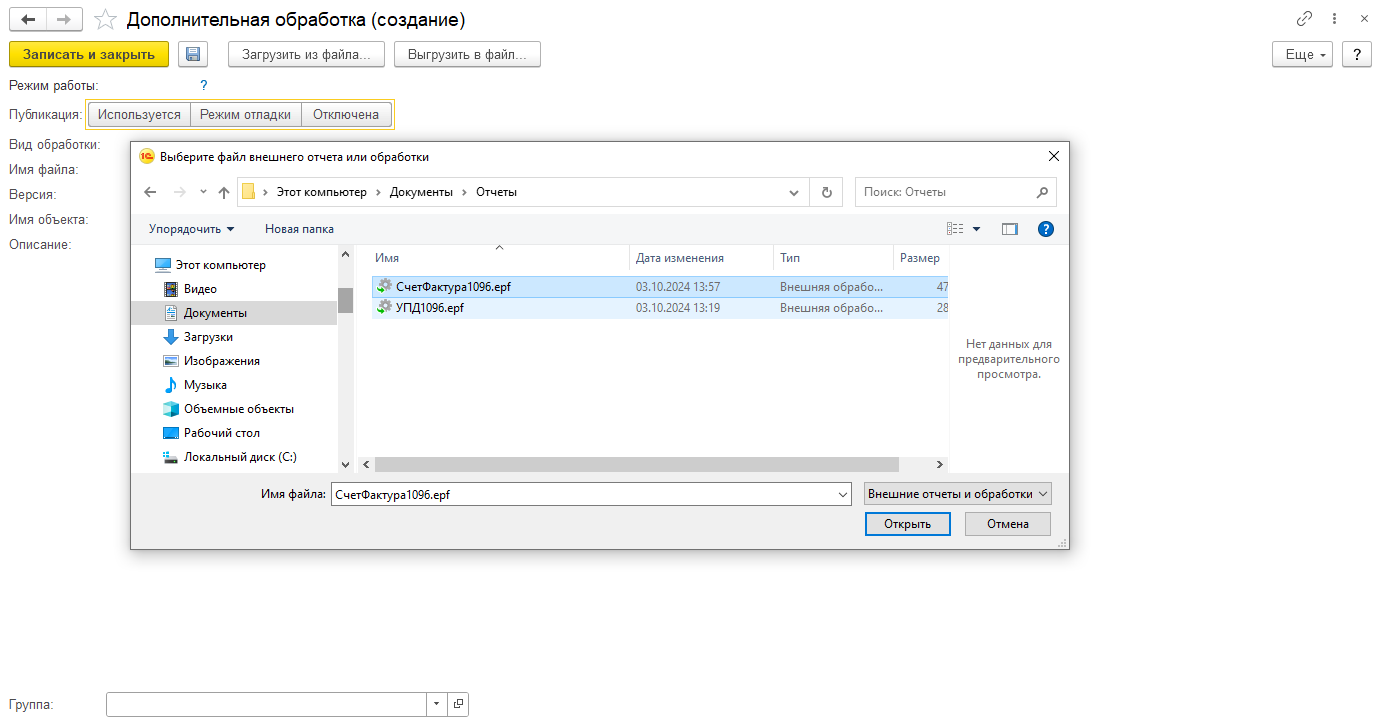This screenshot has width=1380, height=724.
Task: Open the three-dot menu in title area
Action: click(x=1335, y=19)
